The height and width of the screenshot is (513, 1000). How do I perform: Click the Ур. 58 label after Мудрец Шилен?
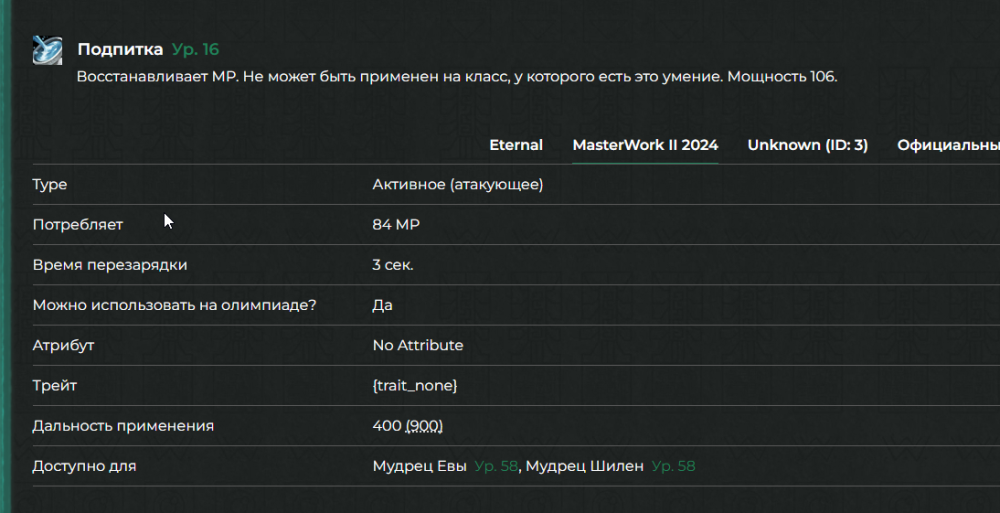(x=673, y=466)
